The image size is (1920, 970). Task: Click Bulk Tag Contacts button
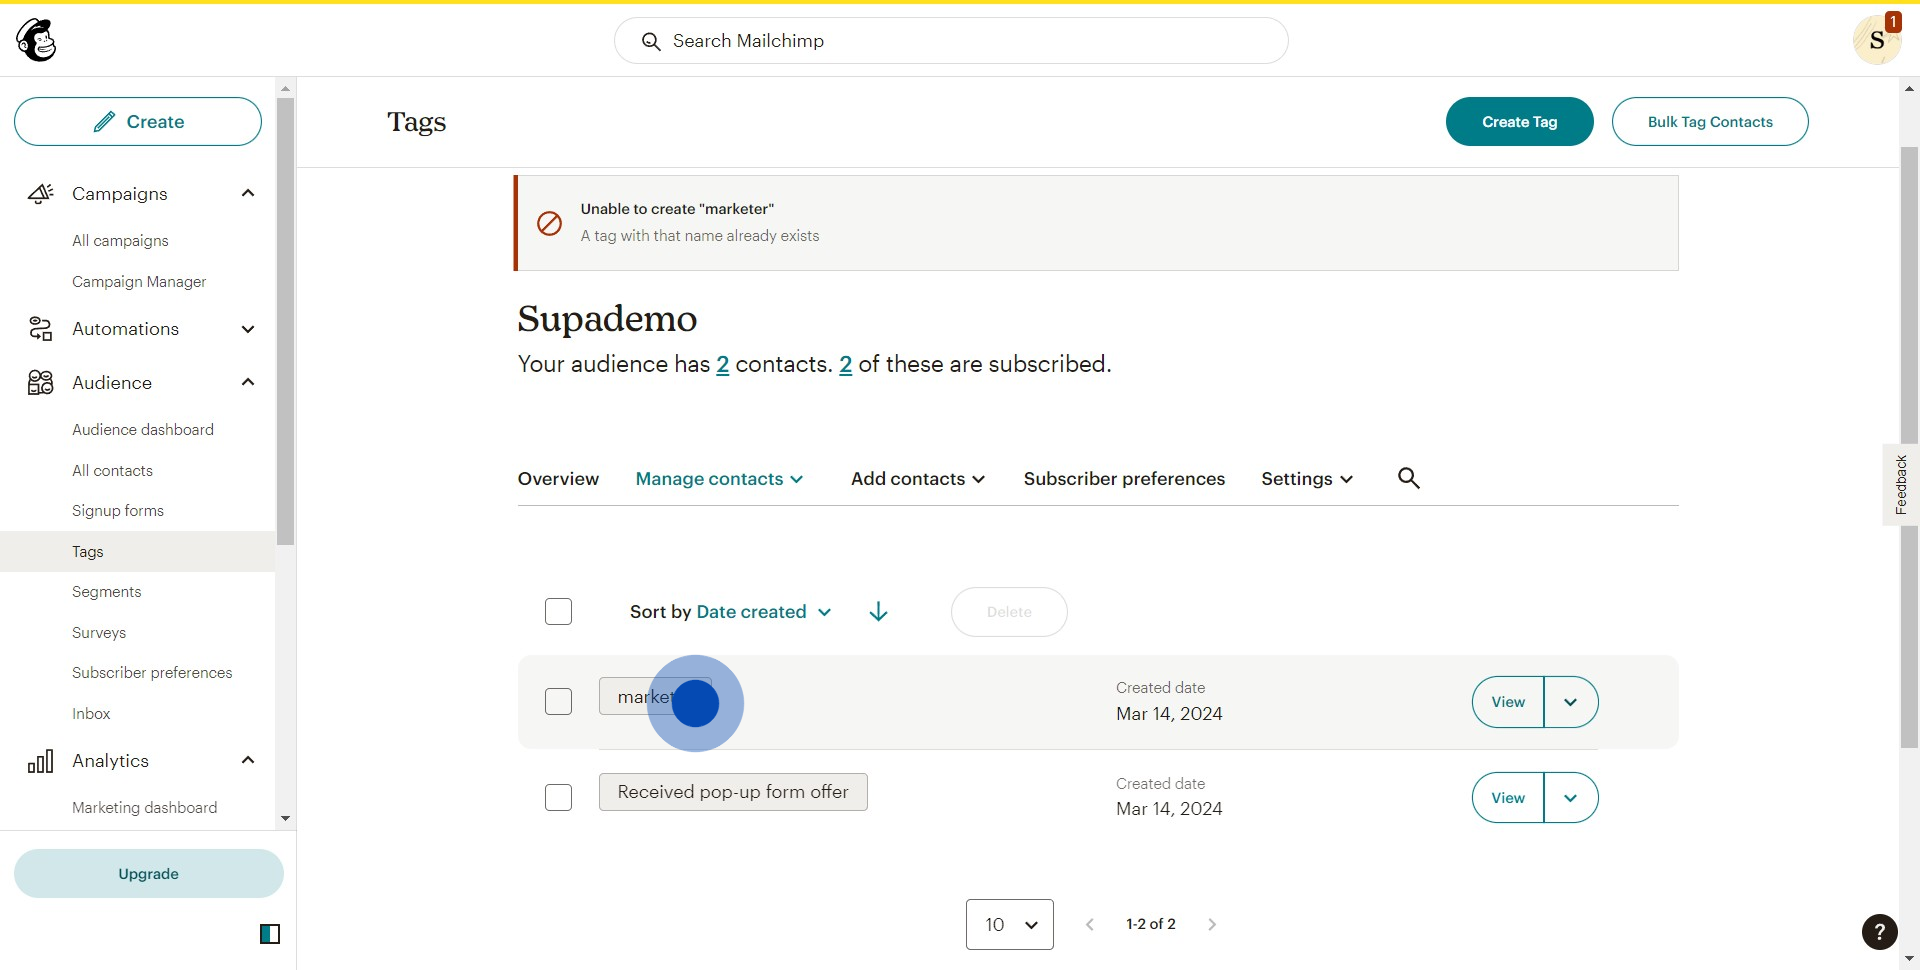[x=1710, y=122]
